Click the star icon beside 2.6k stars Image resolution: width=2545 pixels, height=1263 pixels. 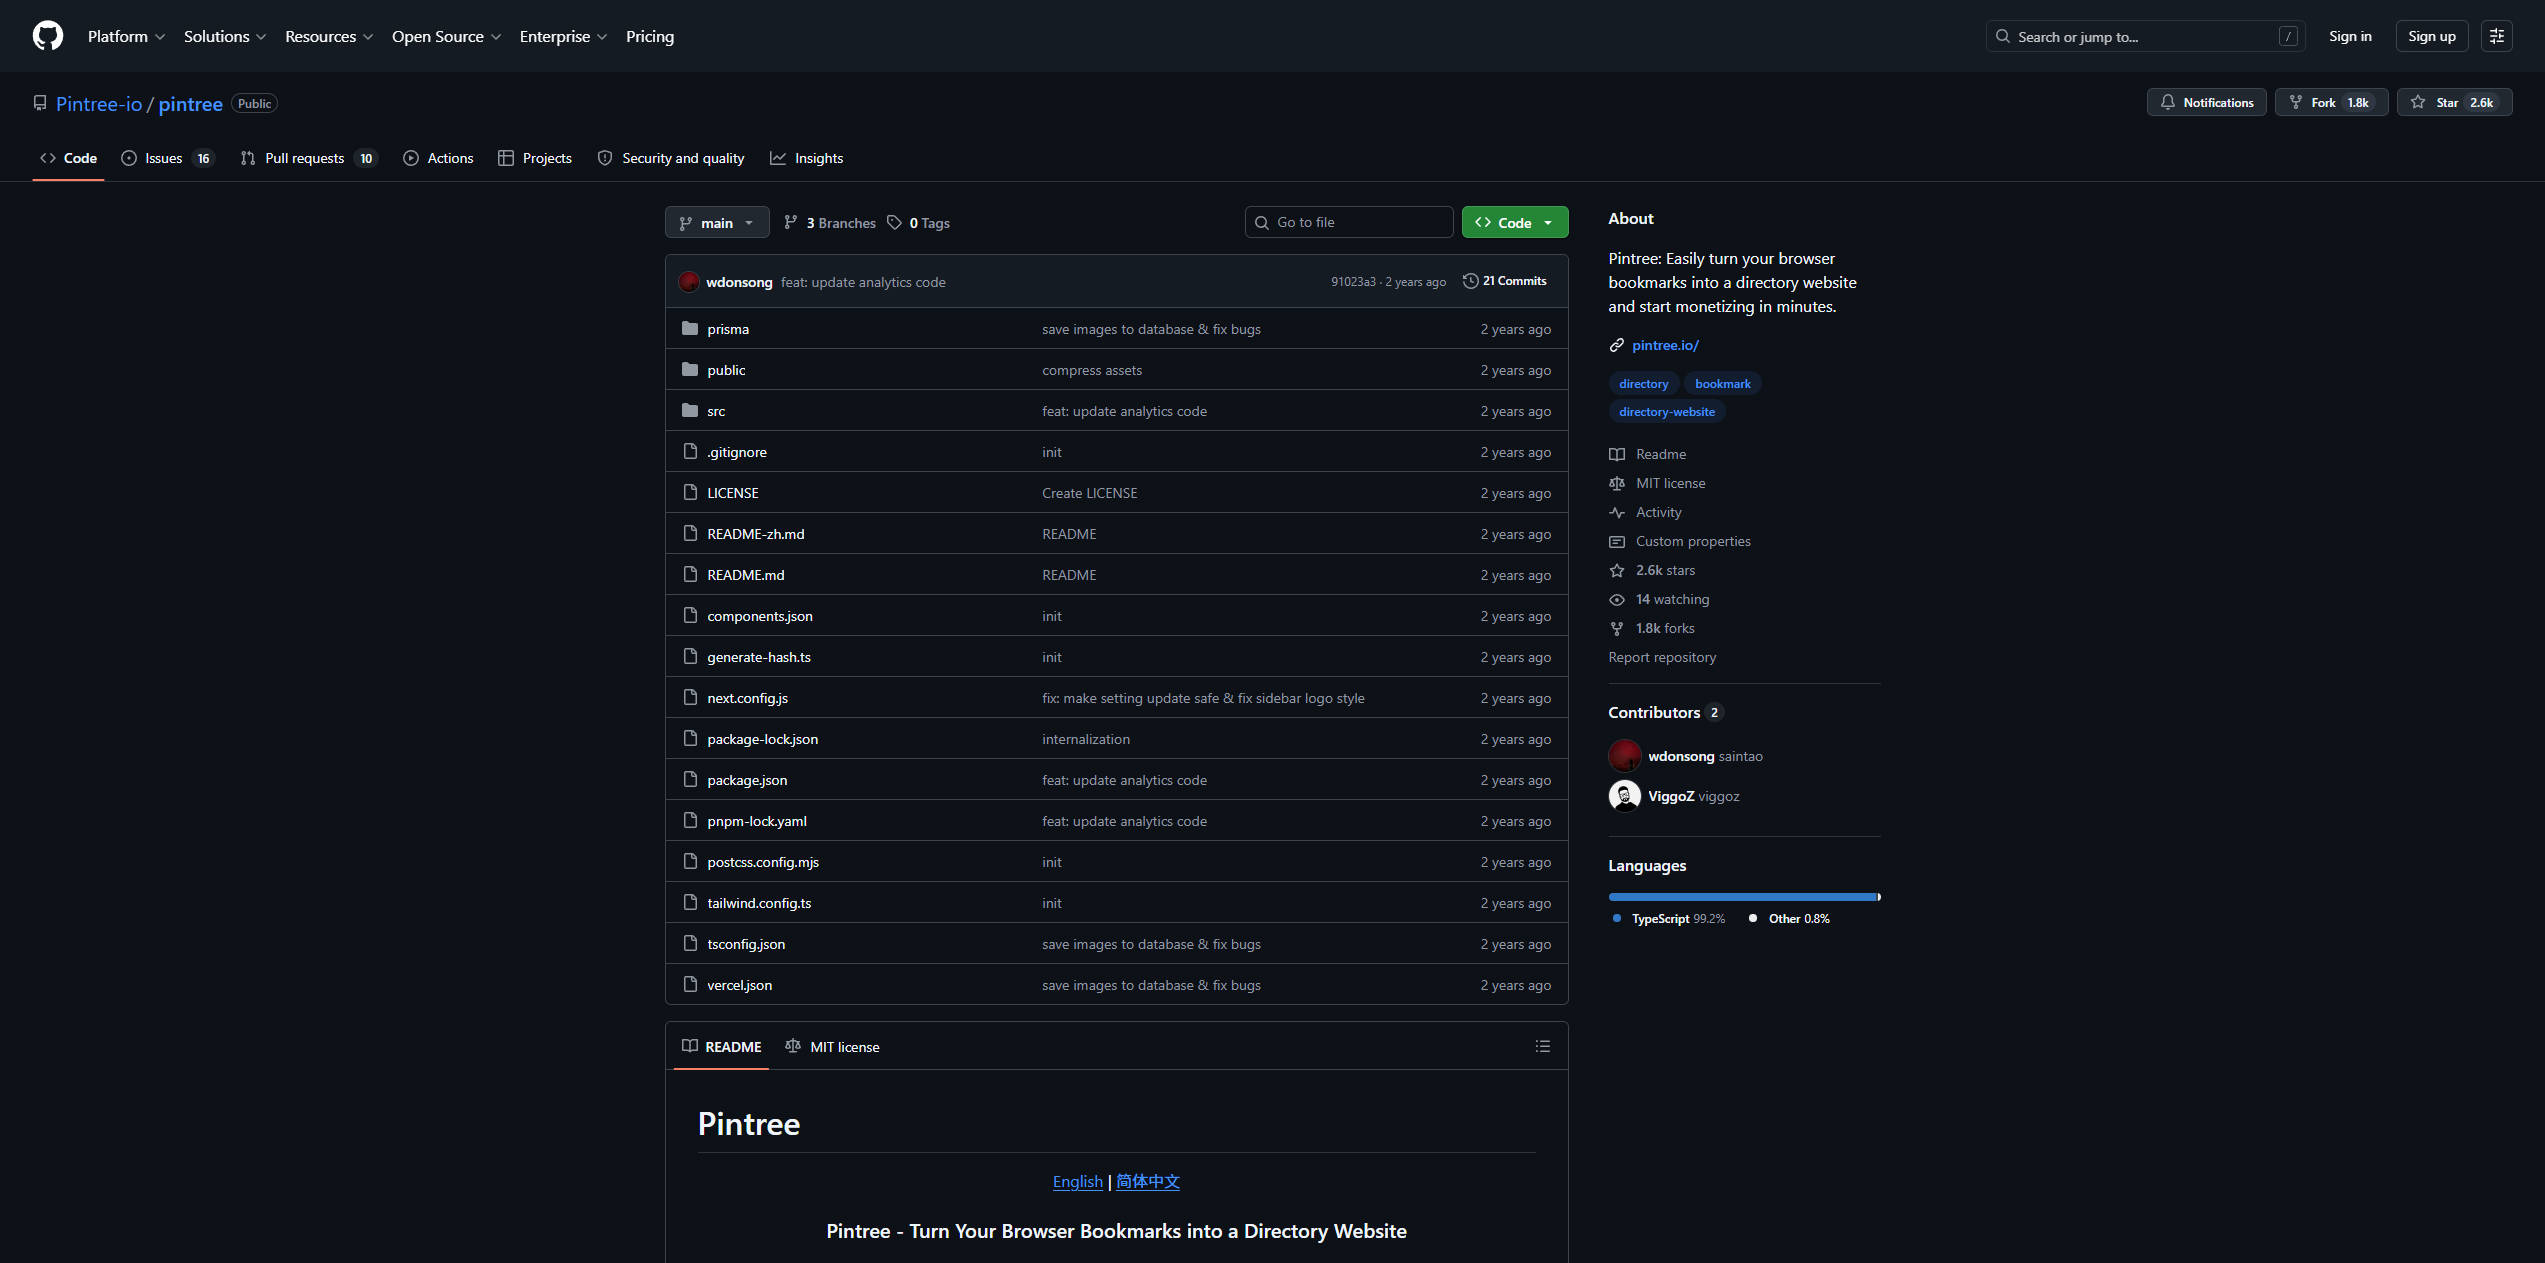click(1616, 570)
